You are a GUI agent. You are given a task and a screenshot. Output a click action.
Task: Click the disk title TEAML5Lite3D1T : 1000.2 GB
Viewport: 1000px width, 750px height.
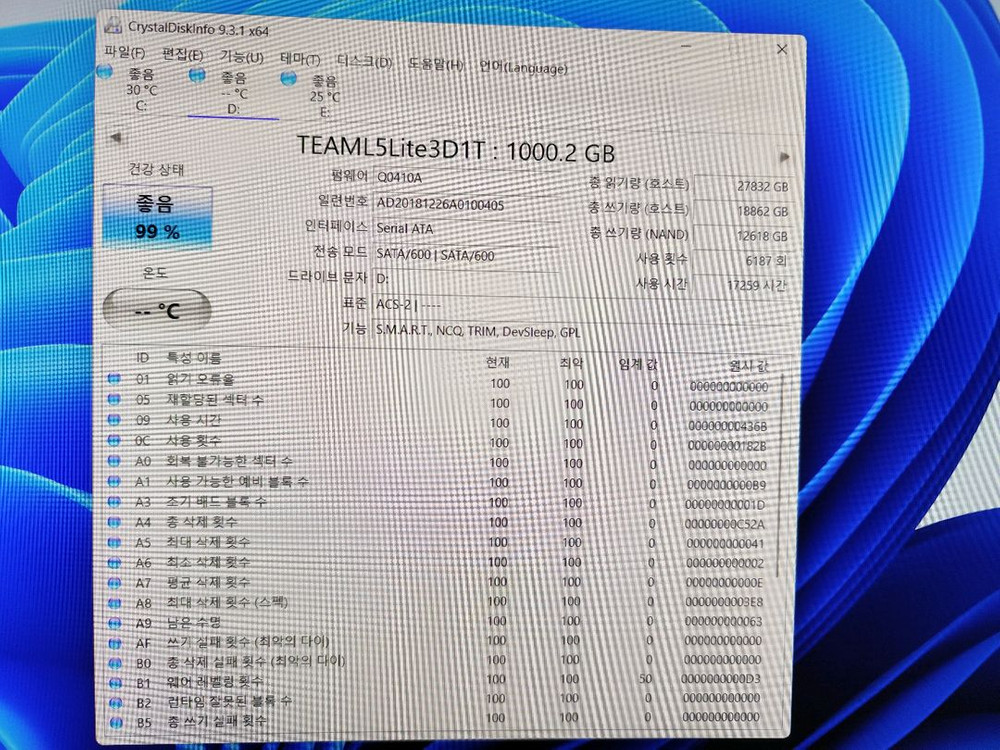(456, 151)
